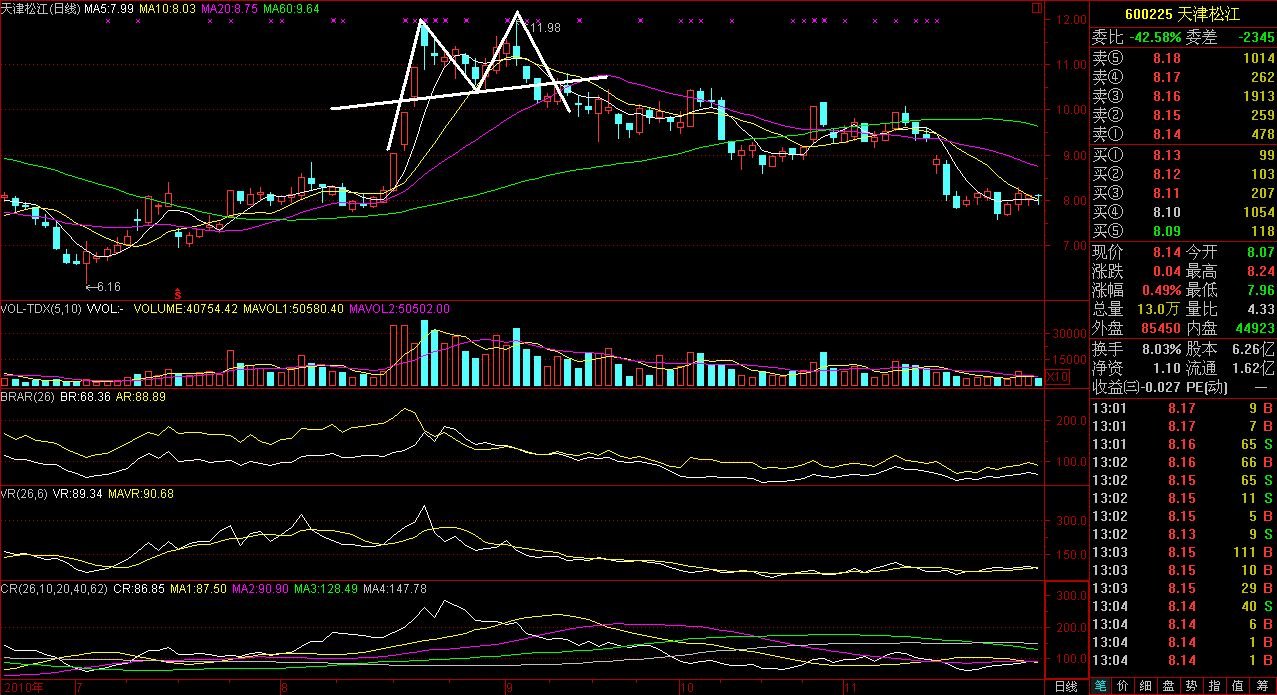The height and width of the screenshot is (695, 1277).
Task: Click the 总量 value 13.0万
Action: pyautogui.click(x=1159, y=309)
